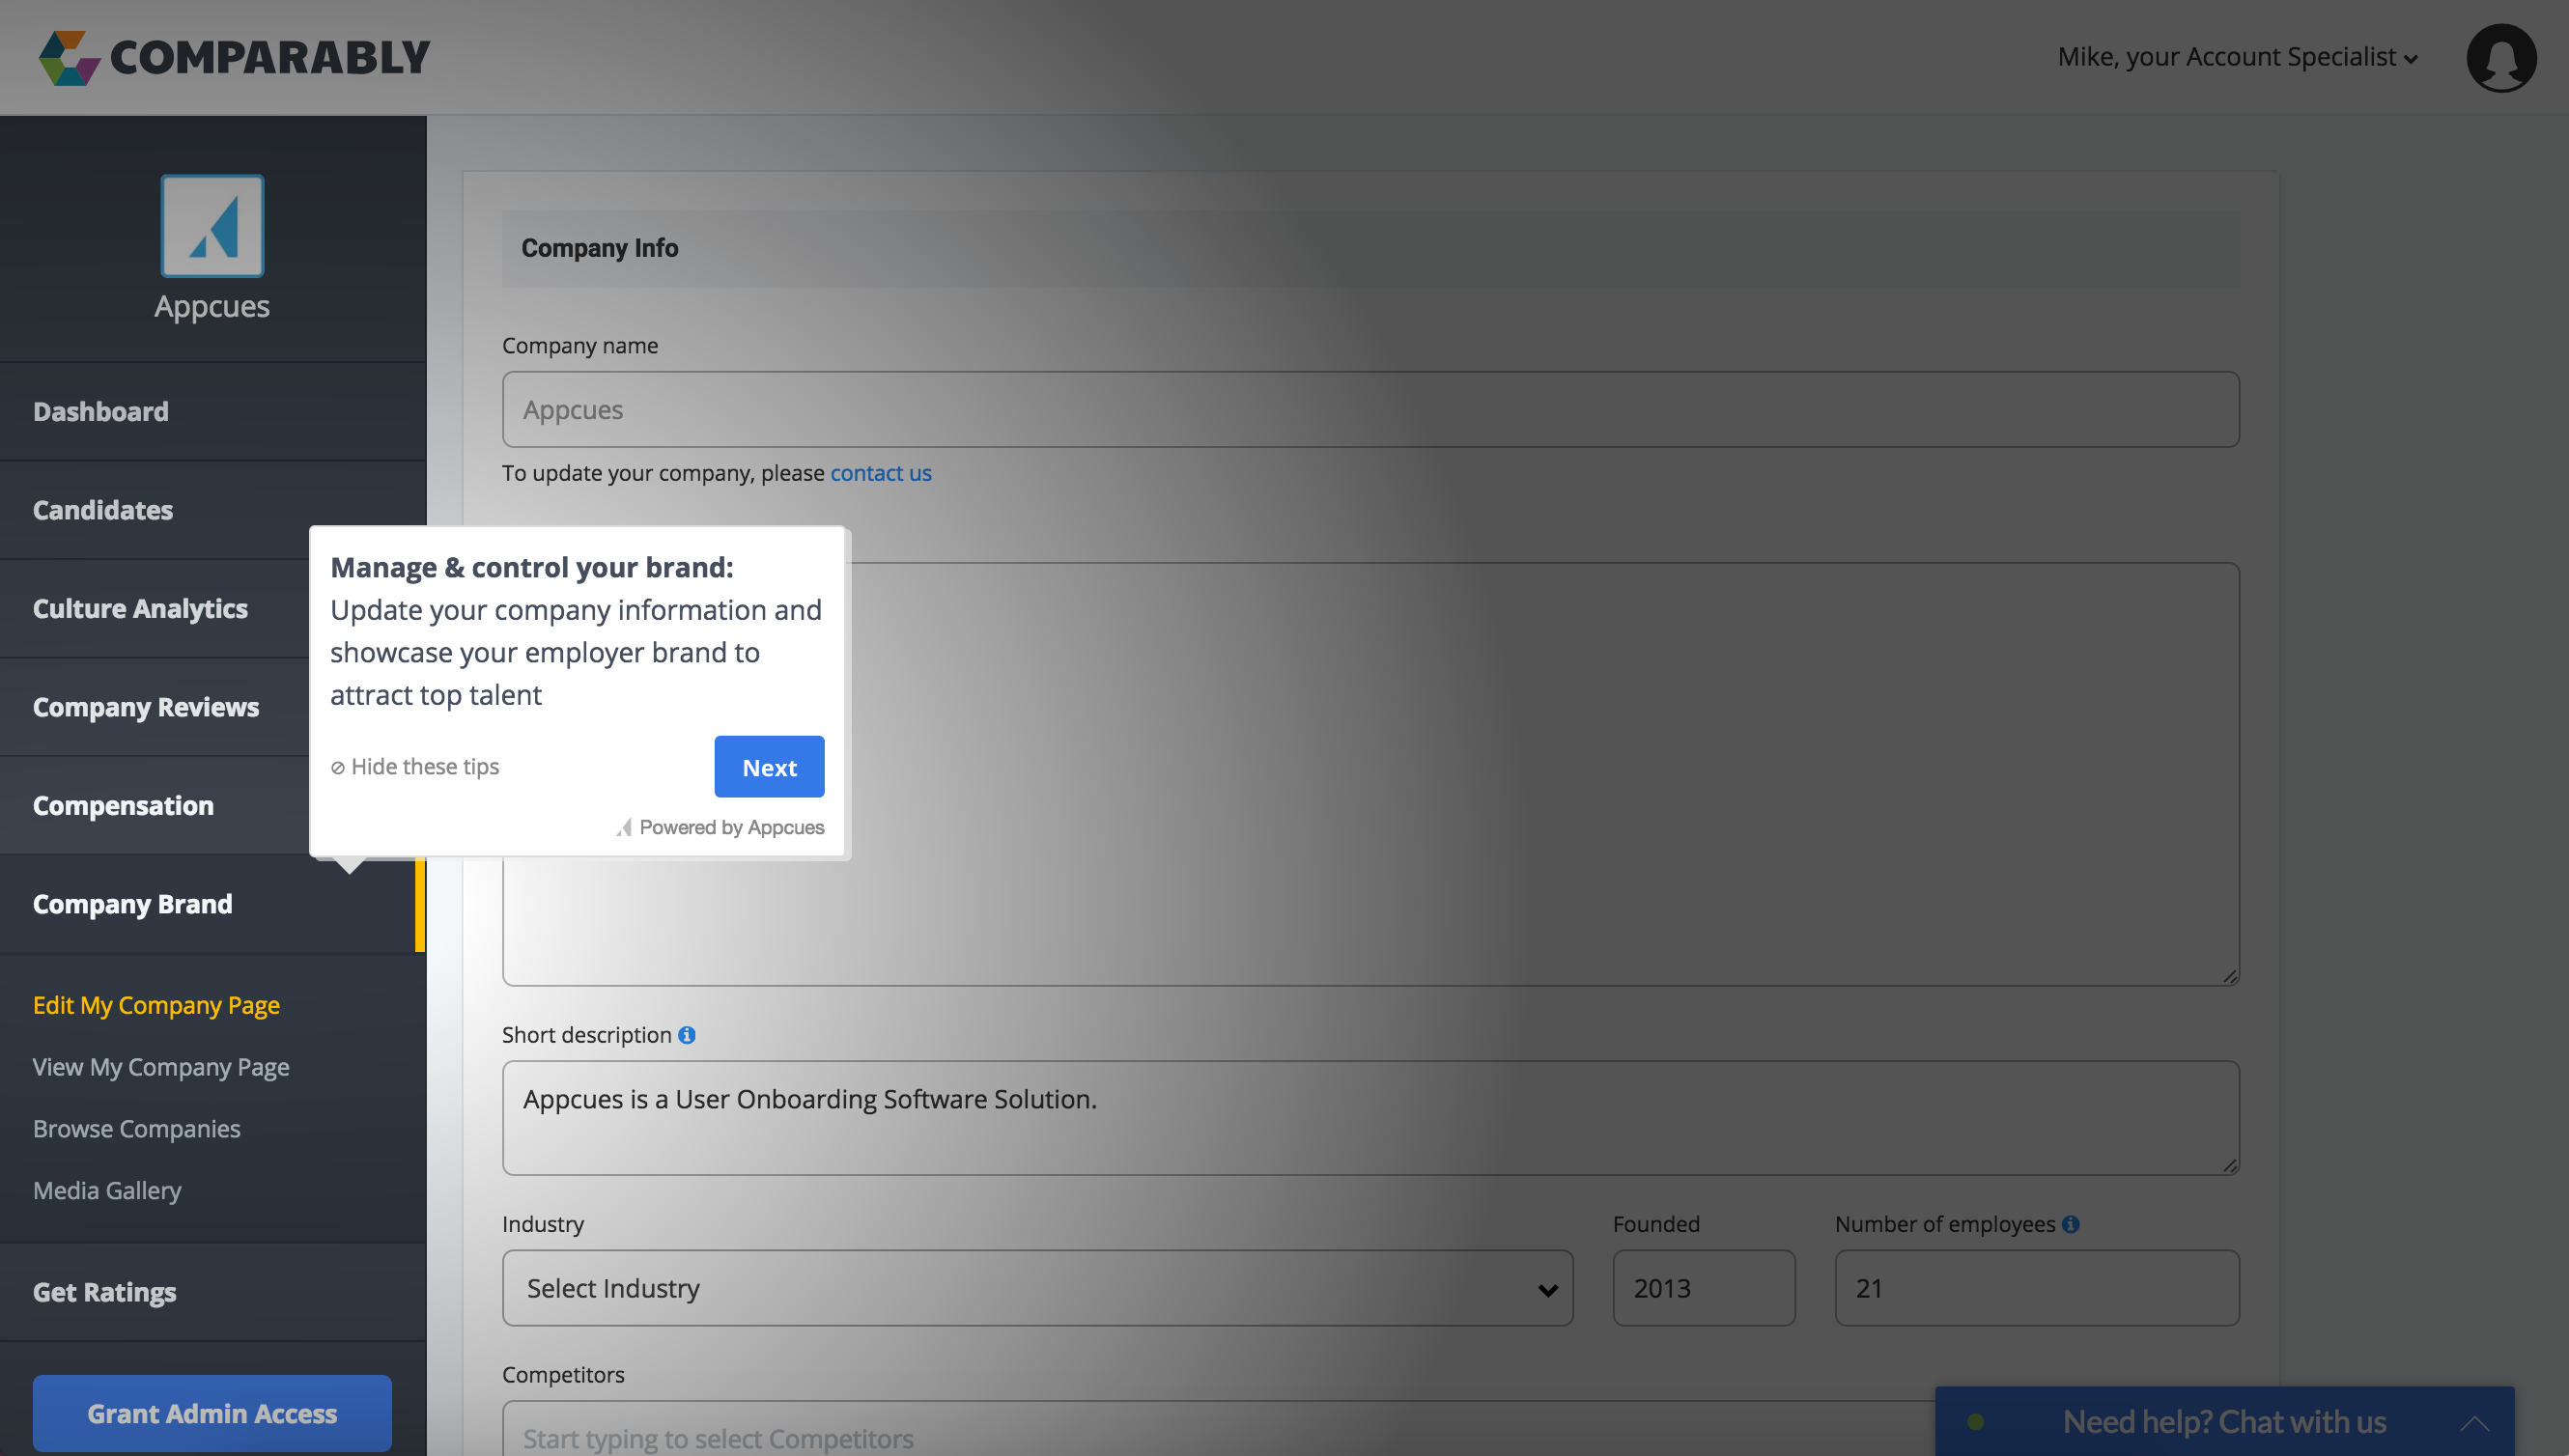Open the Candidates menu item
This screenshot has width=2569, height=1456.
tap(213, 510)
